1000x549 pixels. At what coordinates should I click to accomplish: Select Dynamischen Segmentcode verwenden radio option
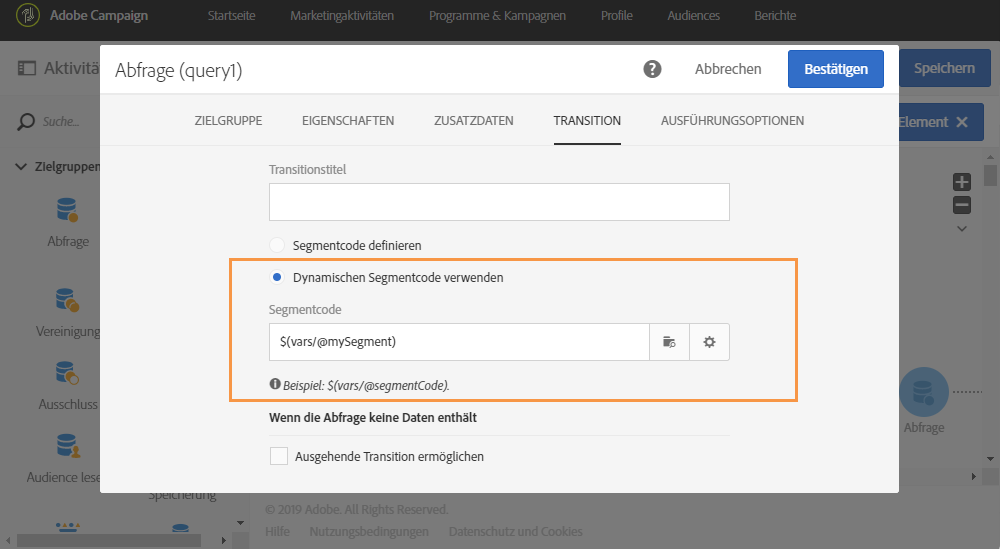pos(277,278)
